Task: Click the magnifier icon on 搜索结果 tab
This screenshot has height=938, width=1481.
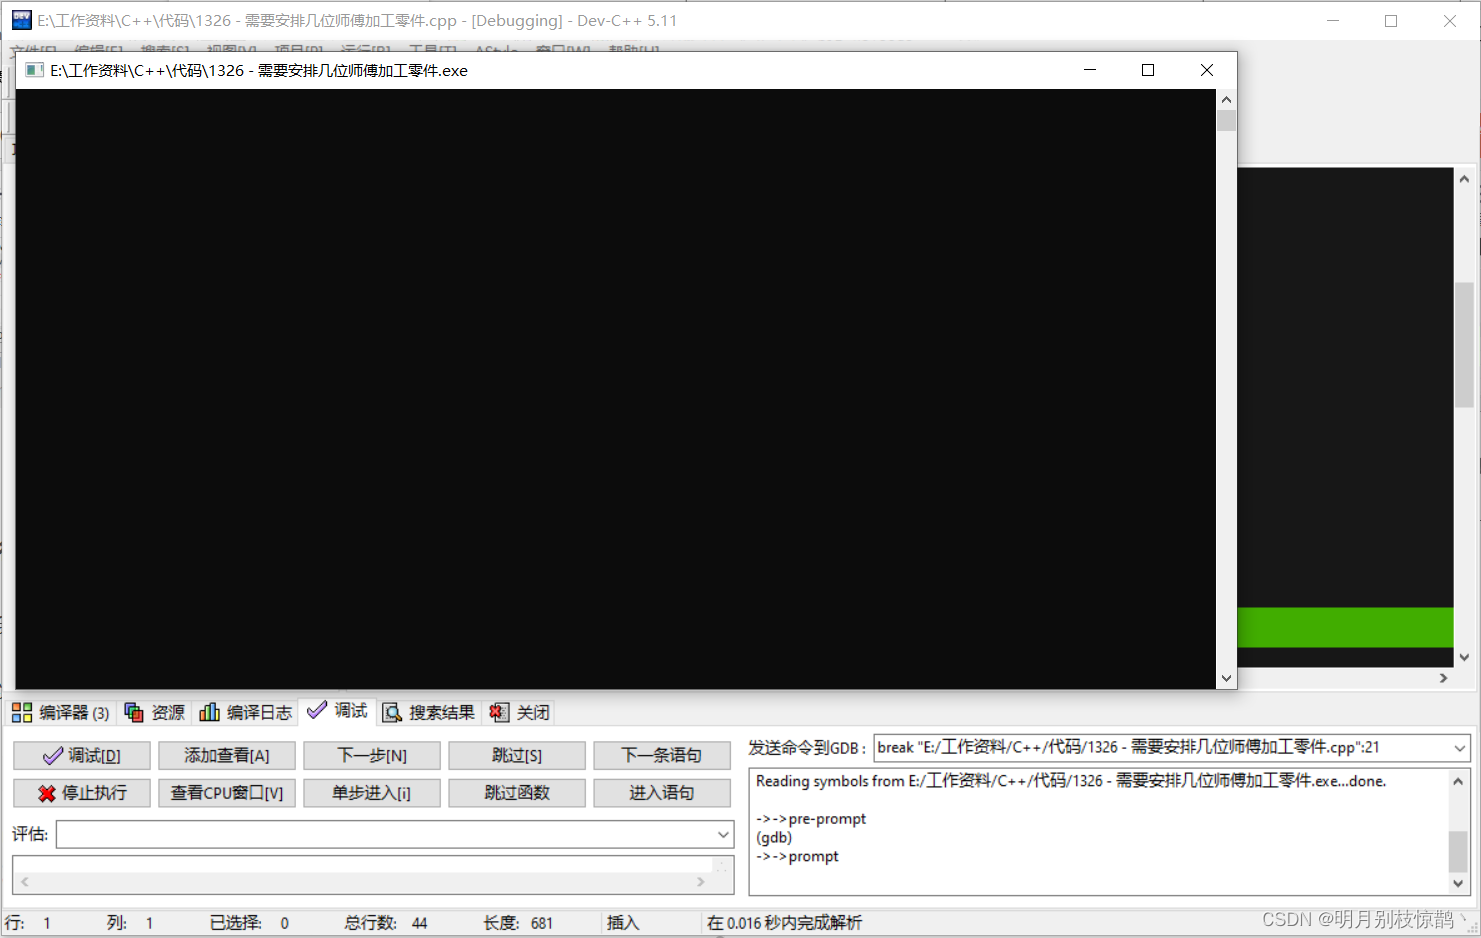Action: point(392,712)
